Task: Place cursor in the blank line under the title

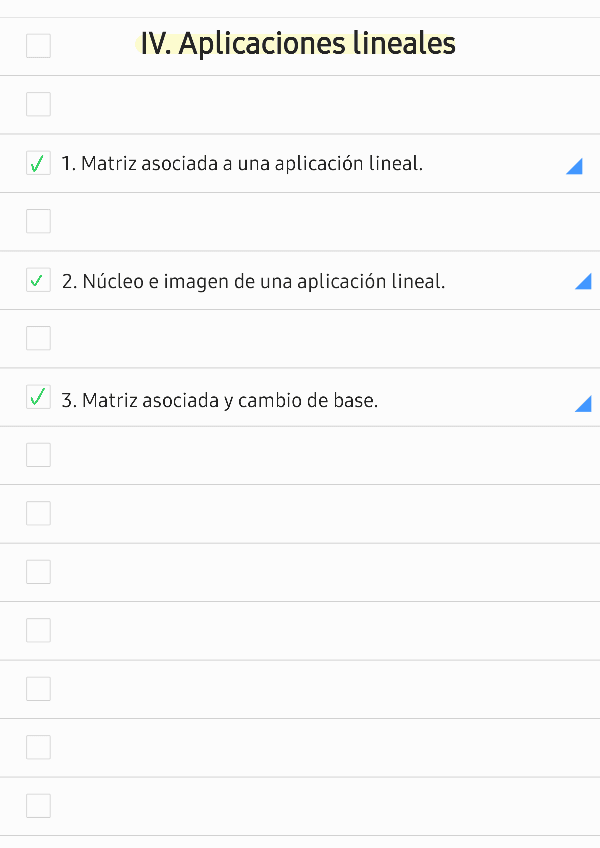Action: point(300,104)
